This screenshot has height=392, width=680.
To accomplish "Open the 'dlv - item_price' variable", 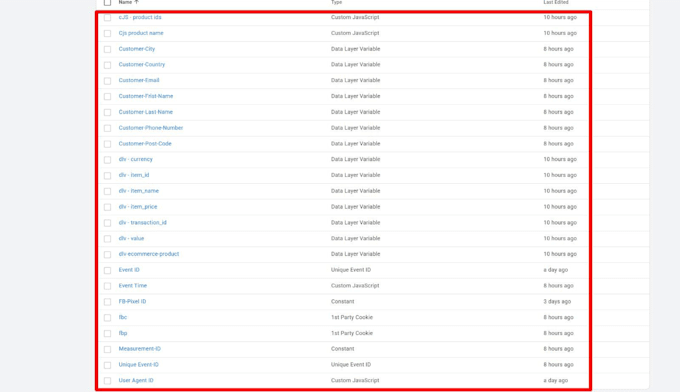I will (x=138, y=207).
